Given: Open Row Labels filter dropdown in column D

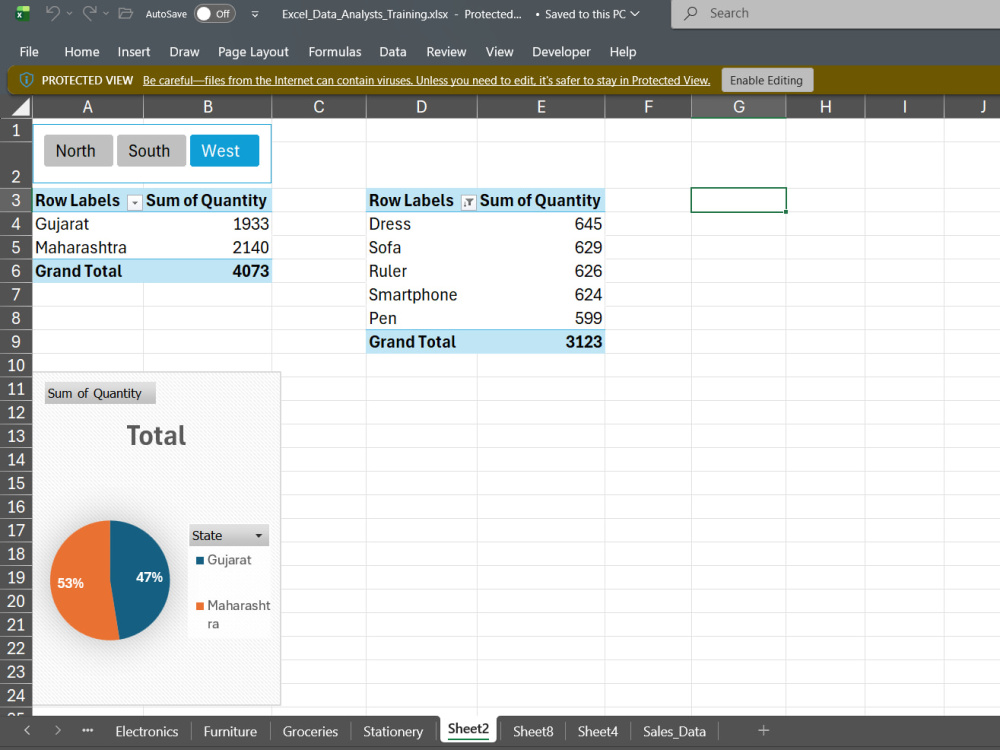Looking at the screenshot, I should click(469, 203).
